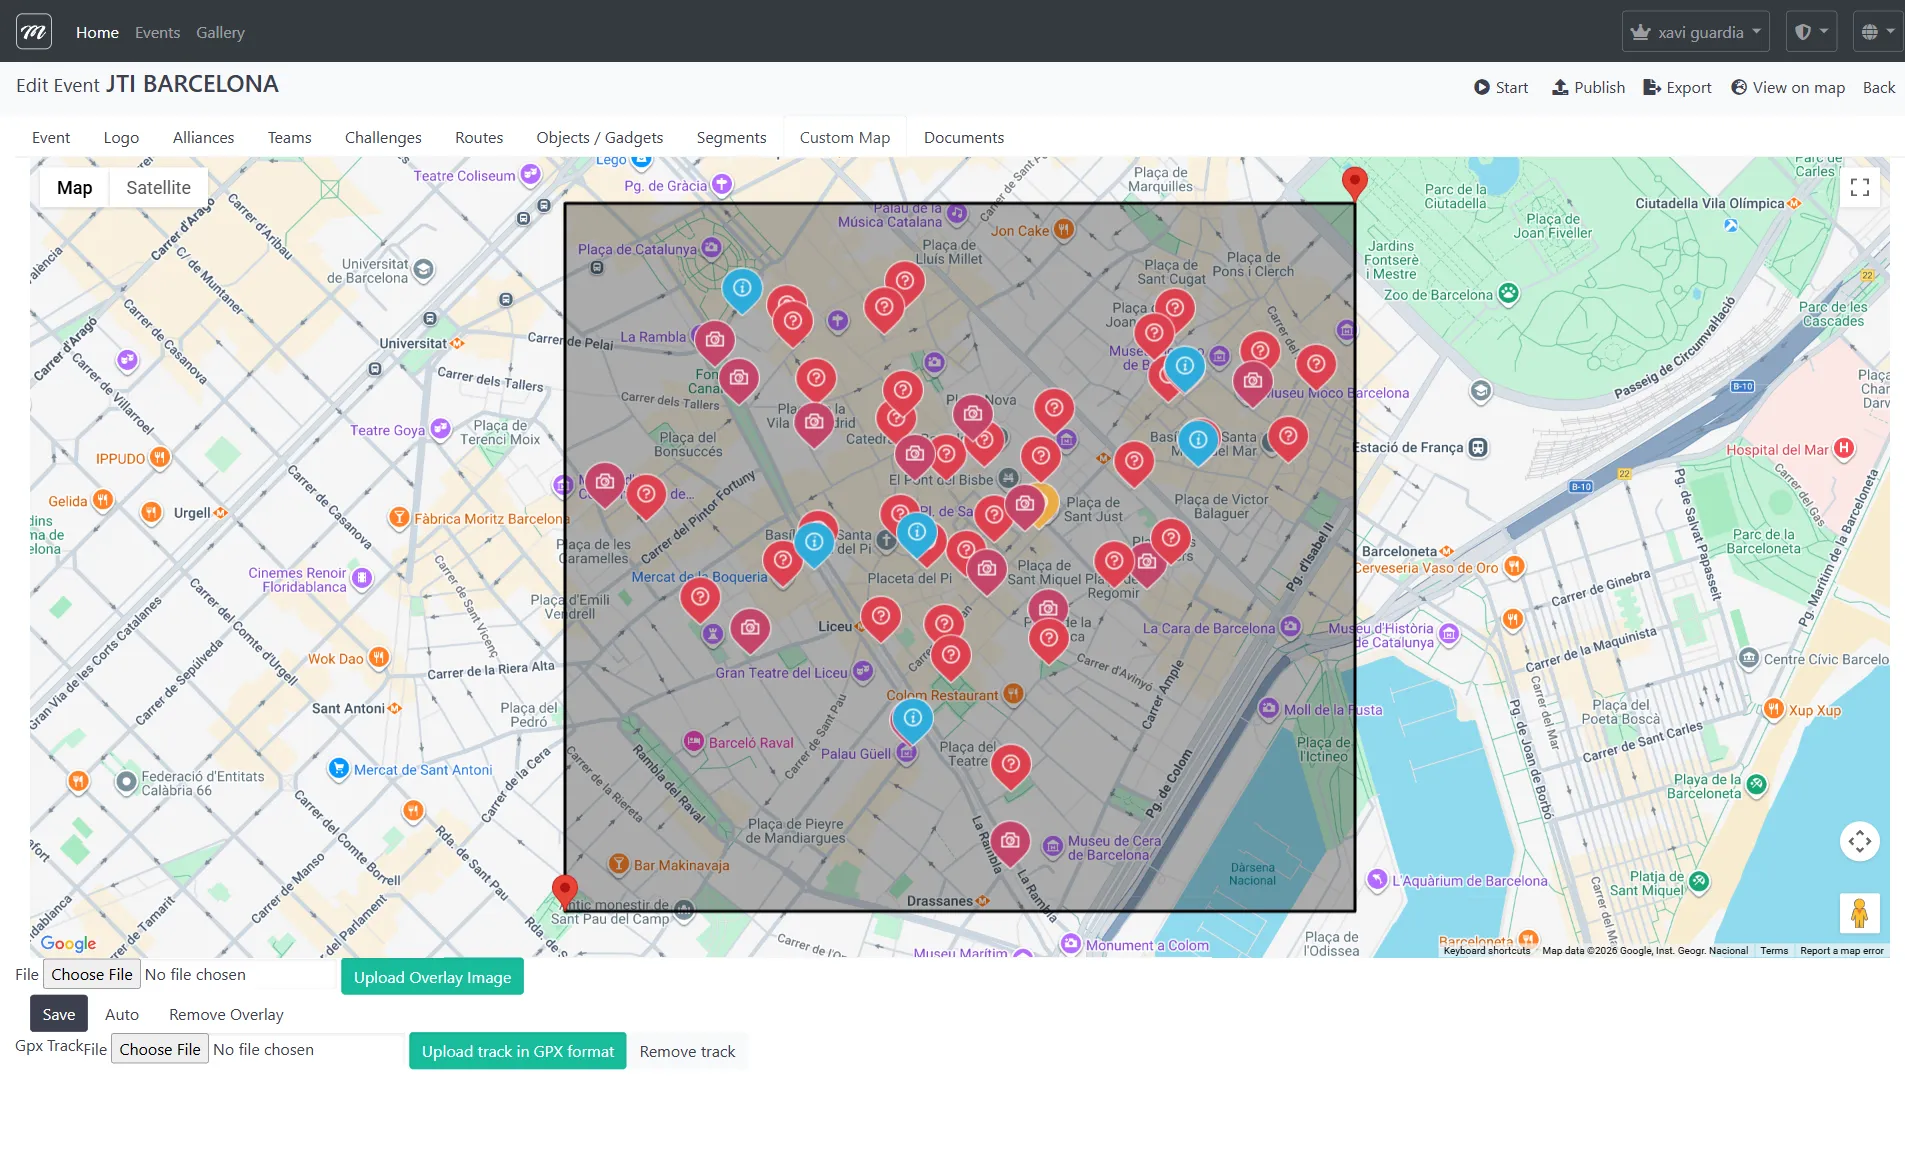Click the Street View pegman icon

(1859, 913)
